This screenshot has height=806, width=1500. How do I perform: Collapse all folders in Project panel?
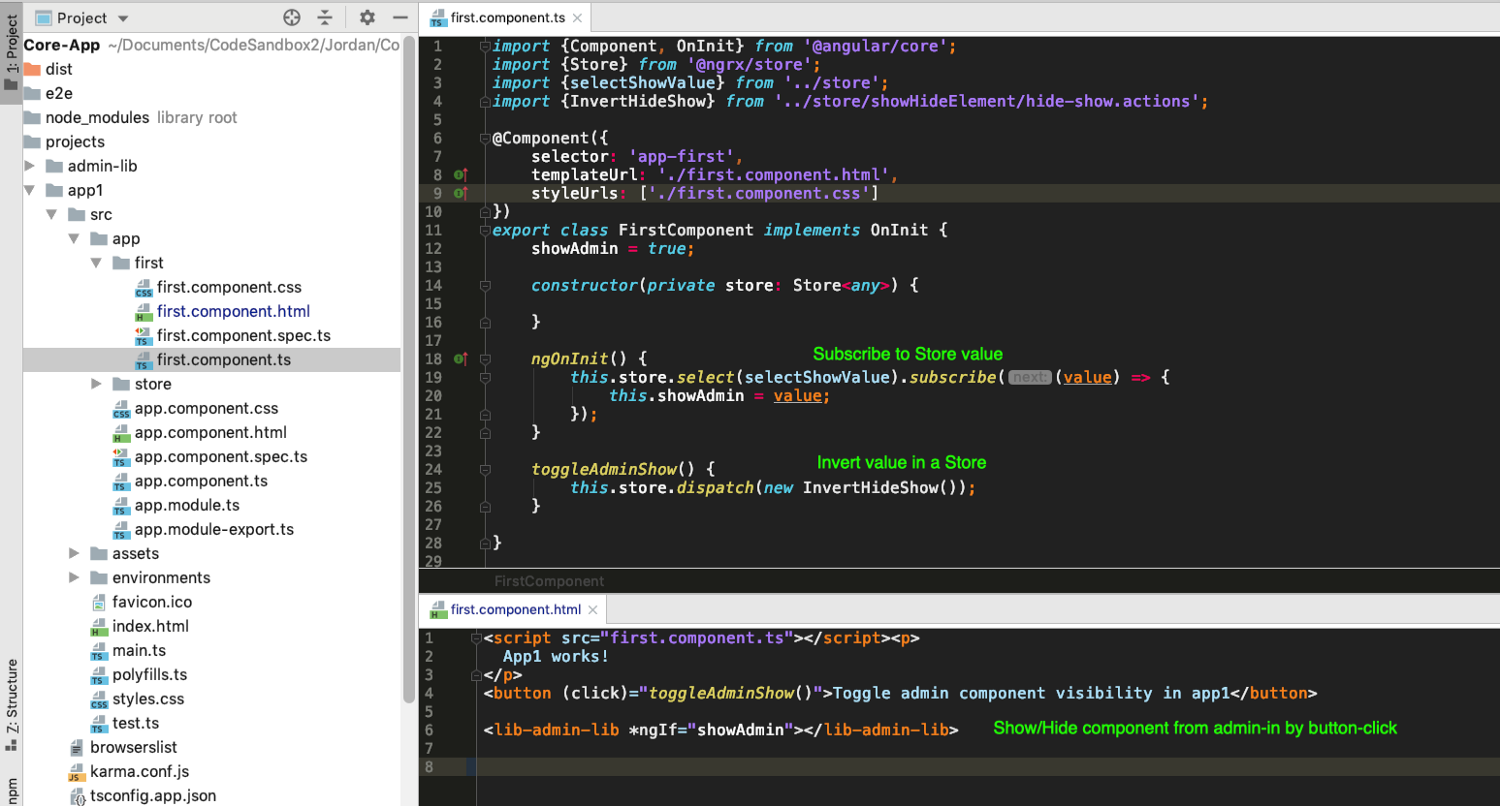pos(323,17)
